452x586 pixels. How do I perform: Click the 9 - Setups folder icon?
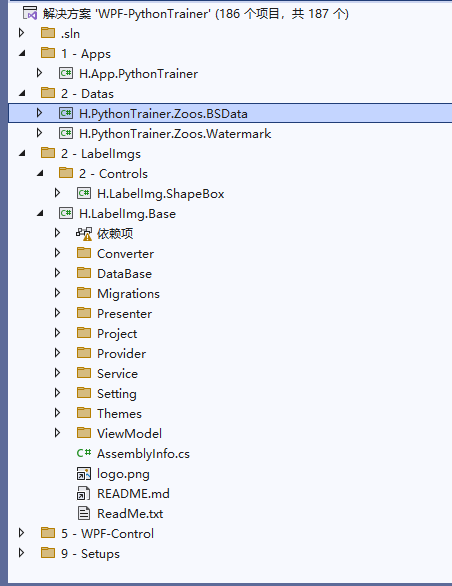pos(48,553)
